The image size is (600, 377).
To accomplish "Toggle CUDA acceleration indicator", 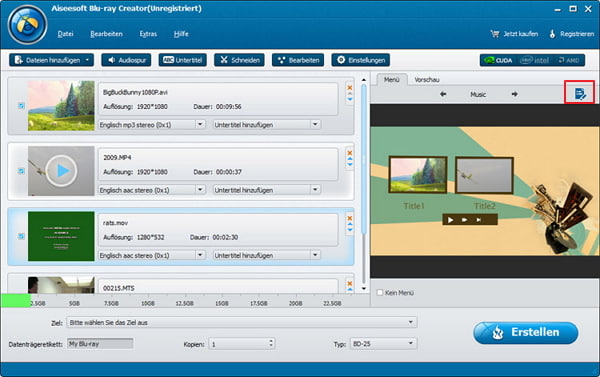I will coord(498,60).
